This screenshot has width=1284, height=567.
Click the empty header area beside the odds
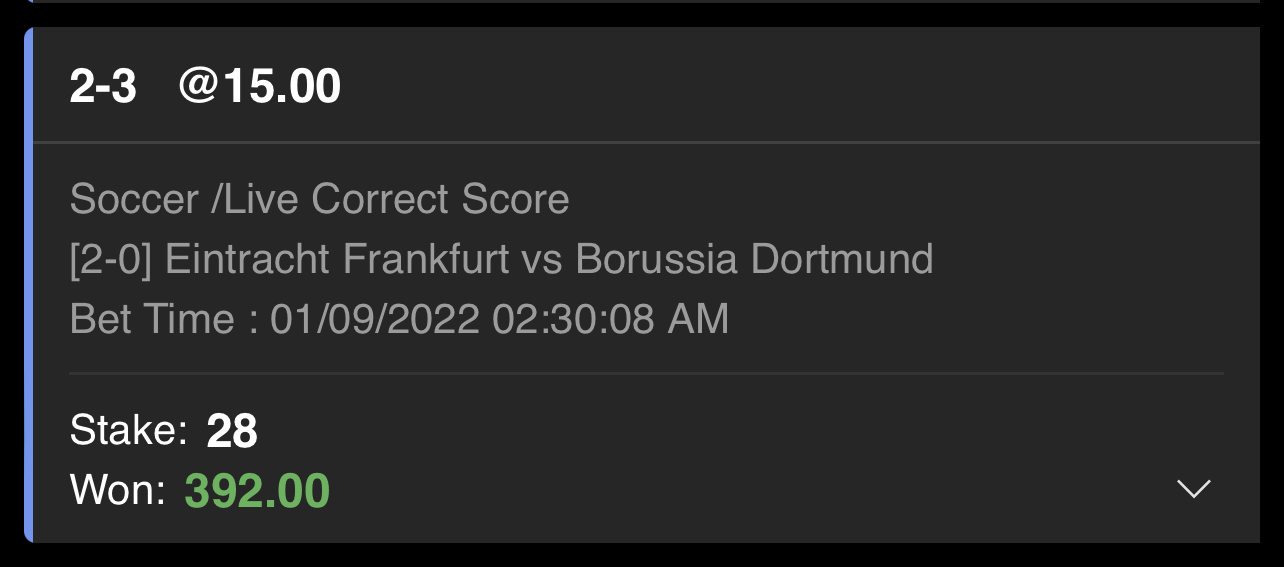[x=800, y=87]
